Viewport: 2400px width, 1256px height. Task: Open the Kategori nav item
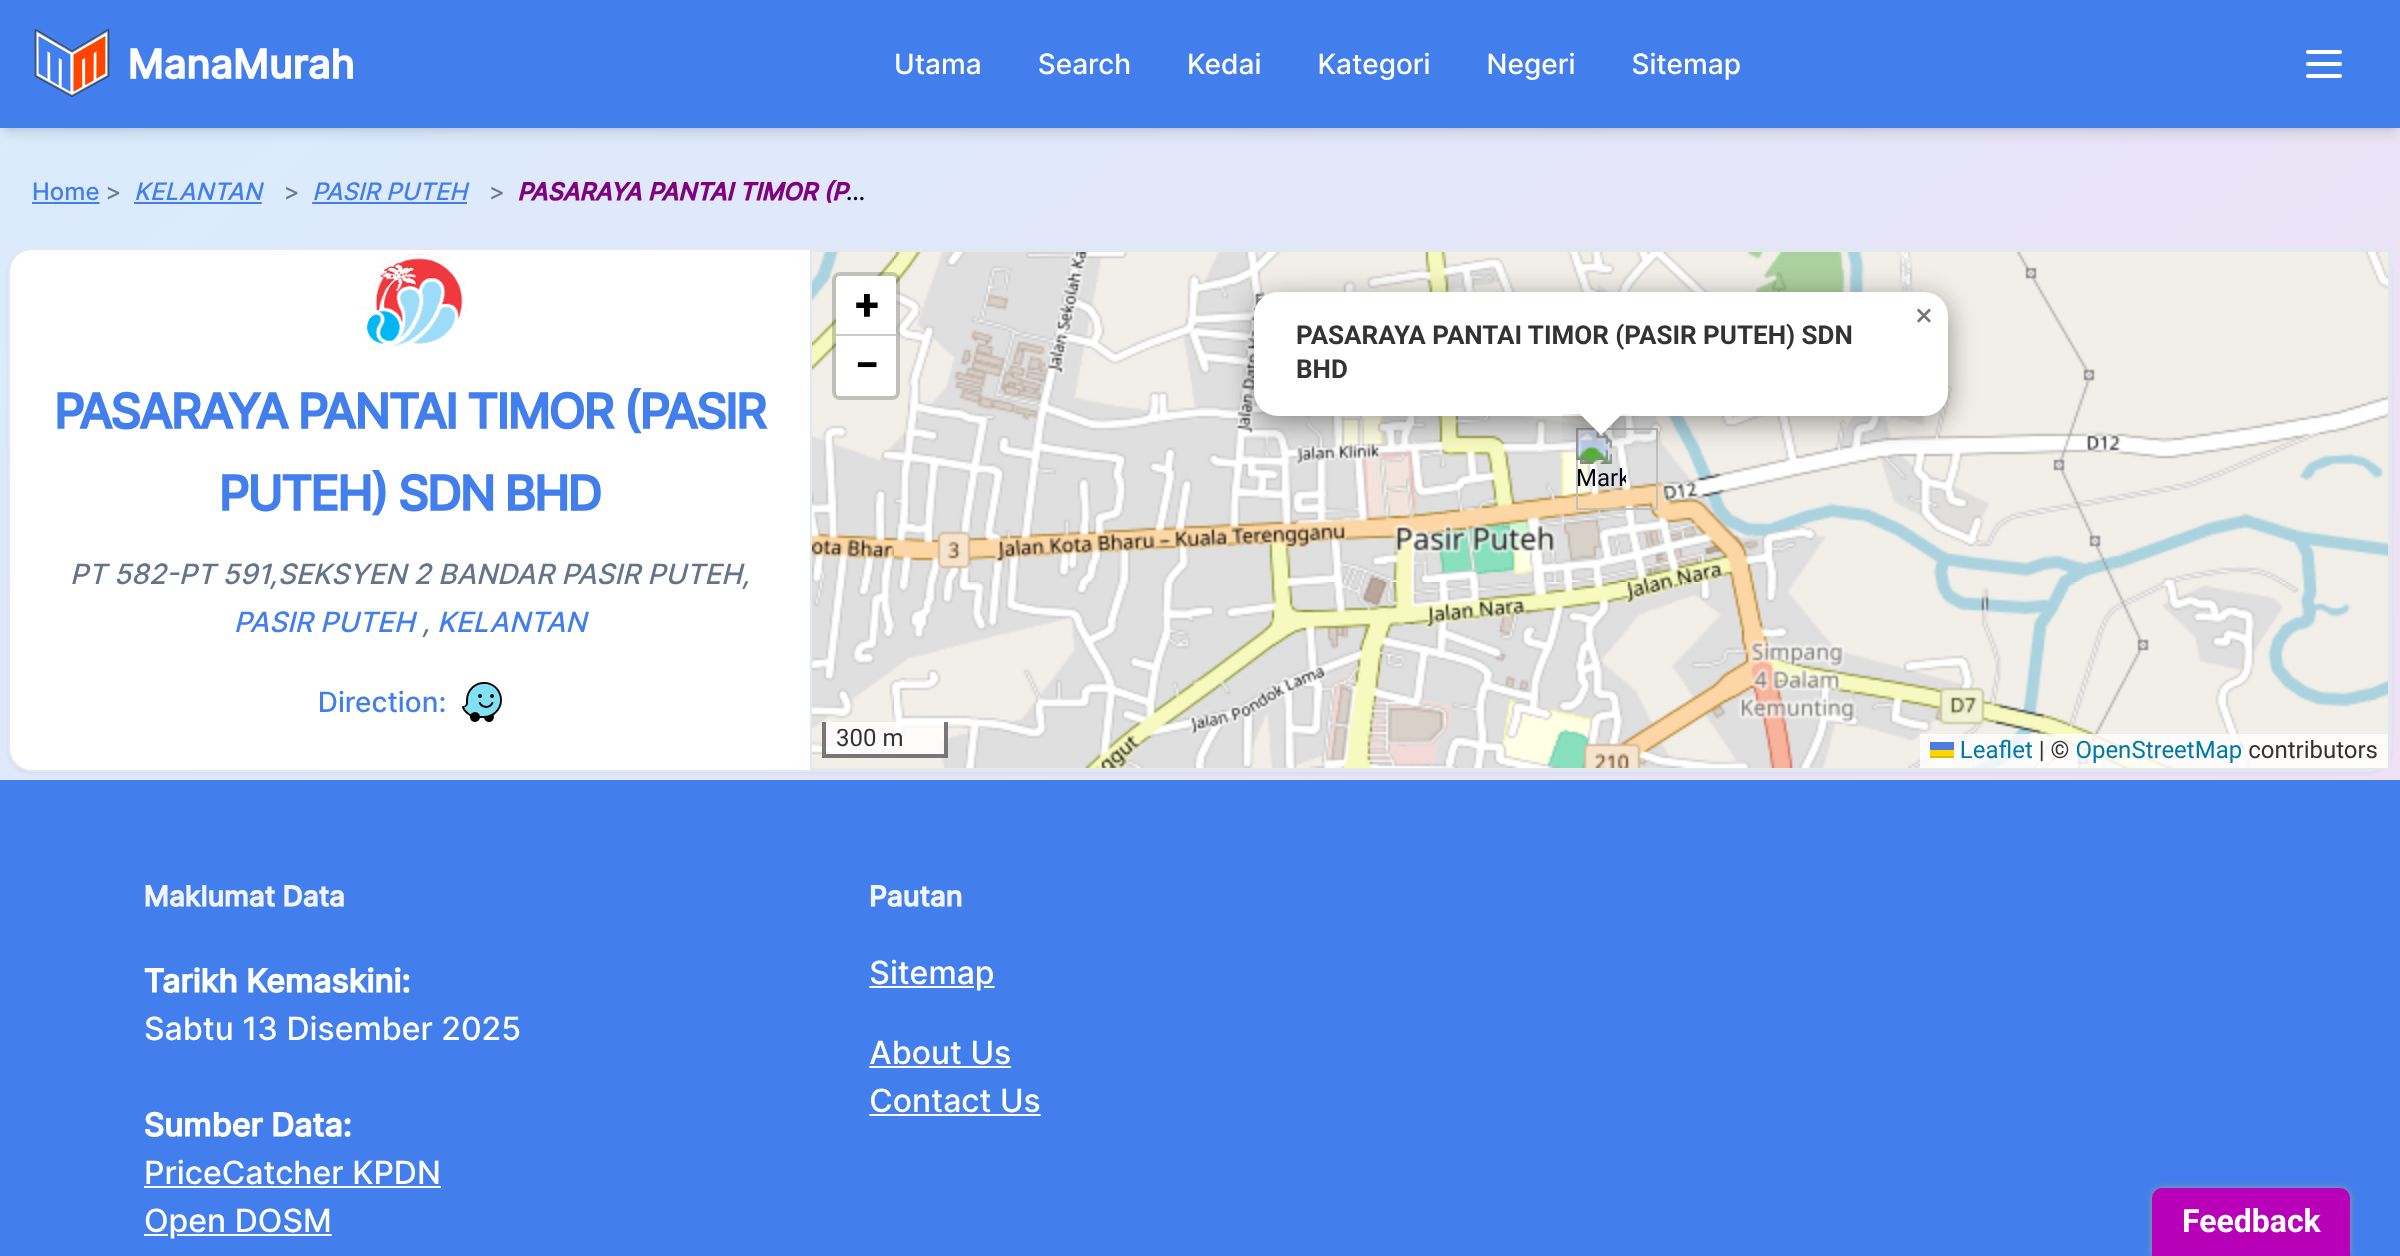(x=1373, y=64)
